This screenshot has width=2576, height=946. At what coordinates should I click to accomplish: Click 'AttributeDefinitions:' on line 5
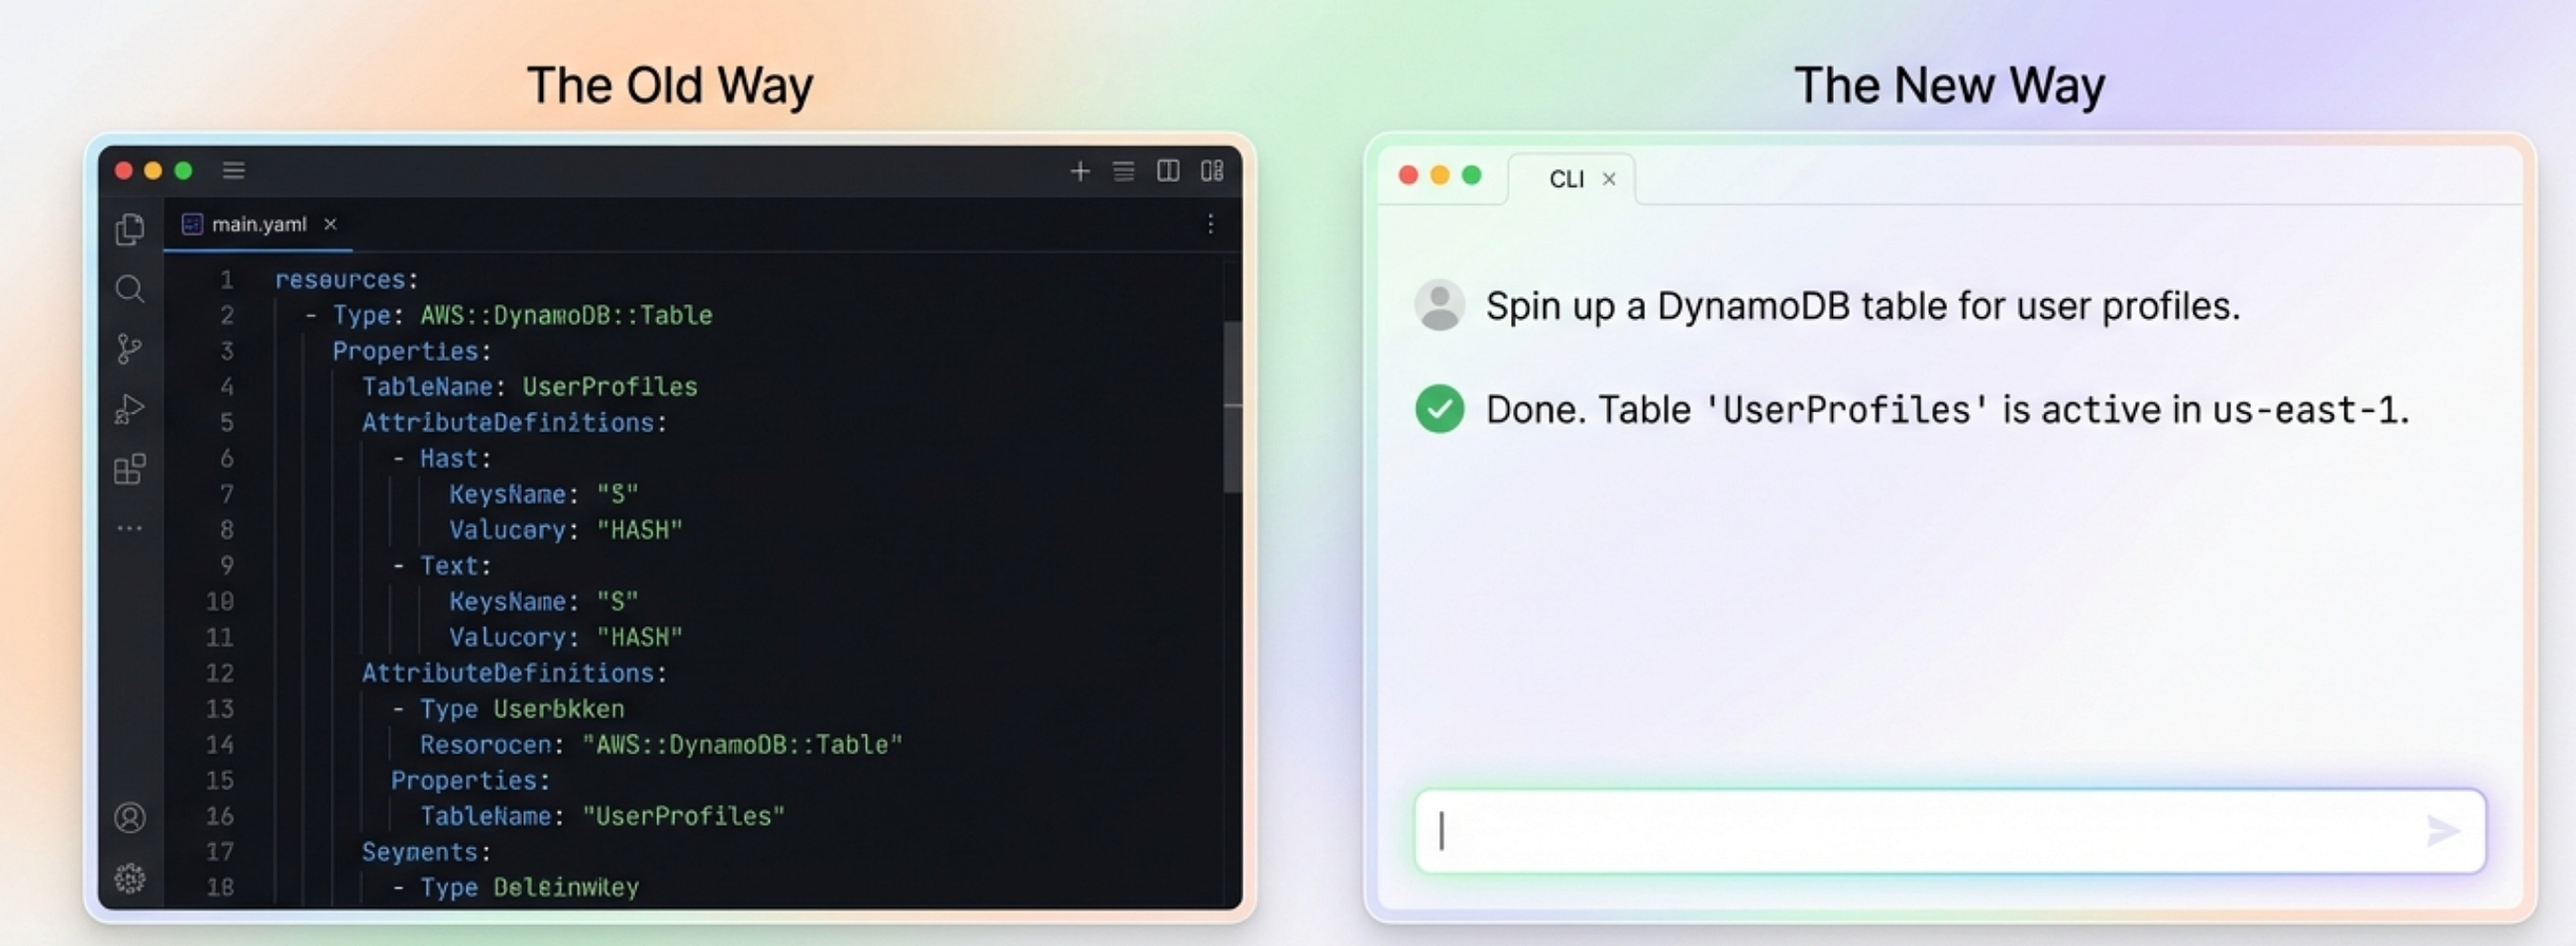pos(514,423)
